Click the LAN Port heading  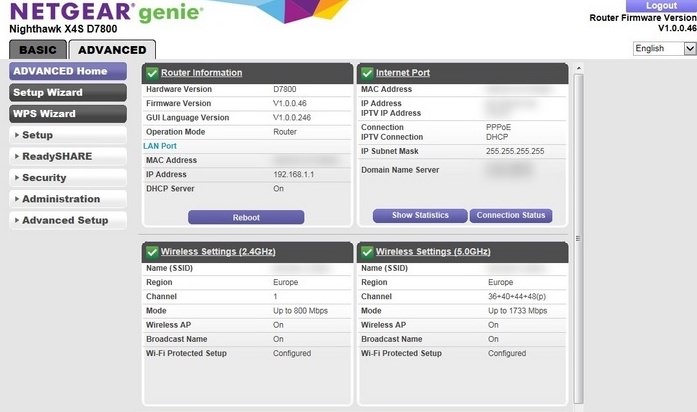click(x=160, y=146)
